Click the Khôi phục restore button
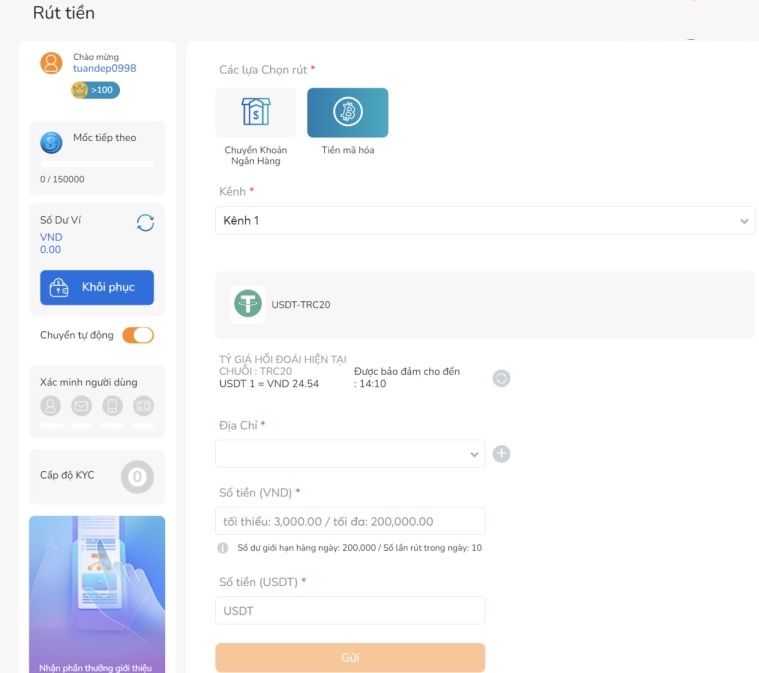The width and height of the screenshot is (759, 673). [x=97, y=288]
